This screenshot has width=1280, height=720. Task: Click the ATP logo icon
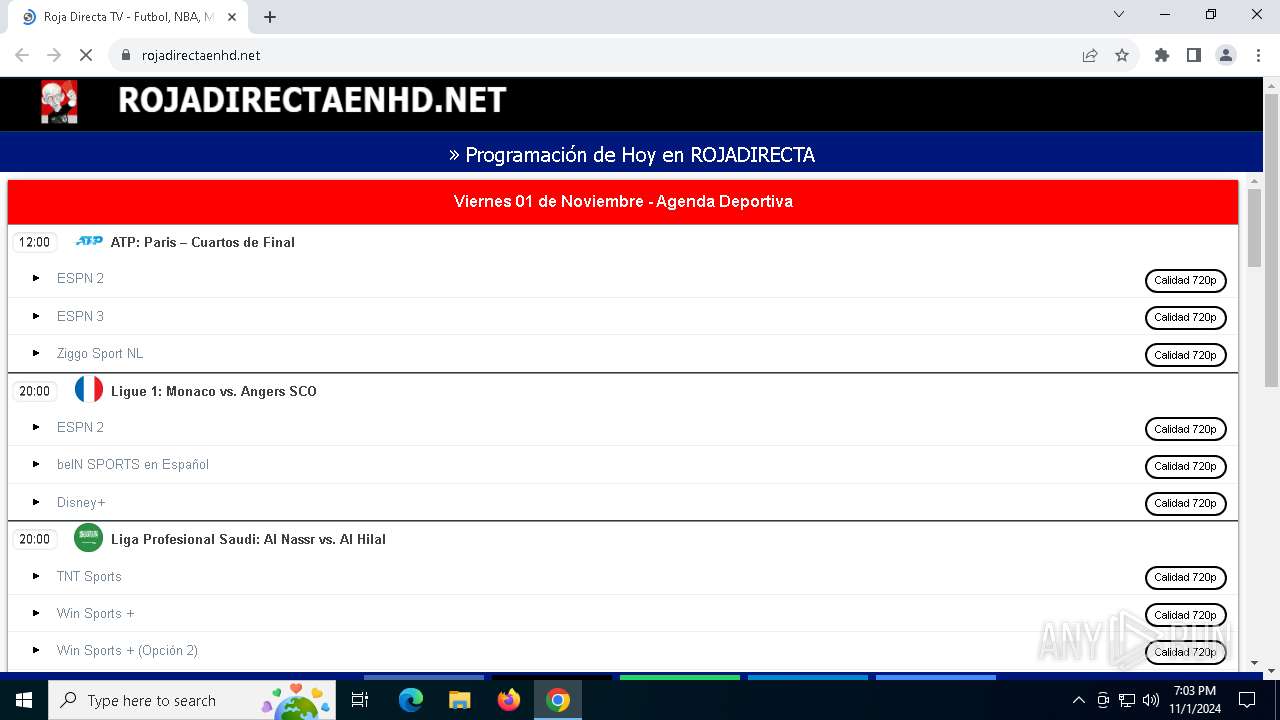(x=89, y=241)
